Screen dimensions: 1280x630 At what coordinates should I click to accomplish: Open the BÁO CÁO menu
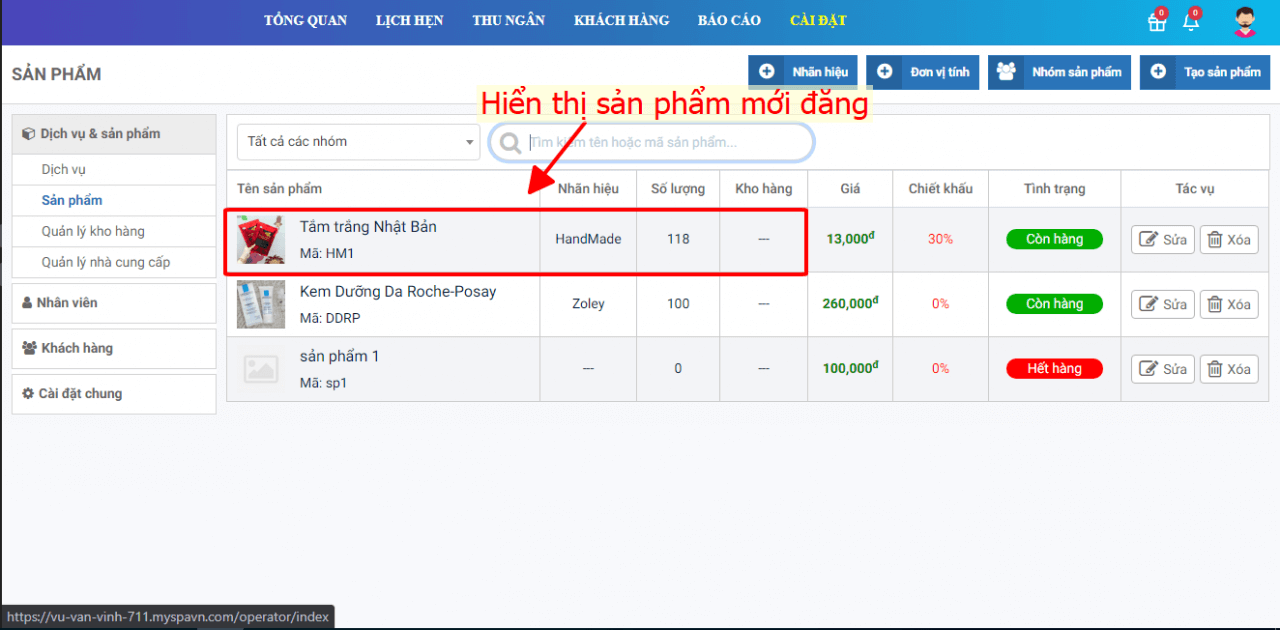point(729,21)
